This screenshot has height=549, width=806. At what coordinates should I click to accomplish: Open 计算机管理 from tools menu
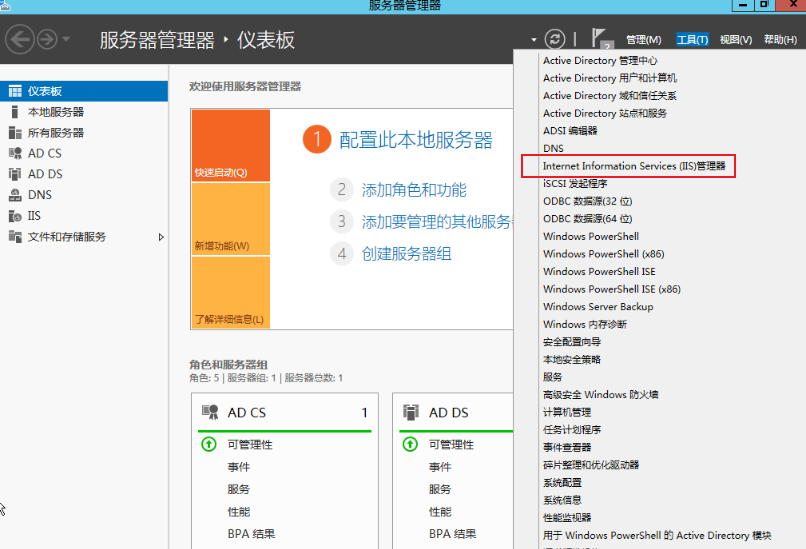coord(567,412)
